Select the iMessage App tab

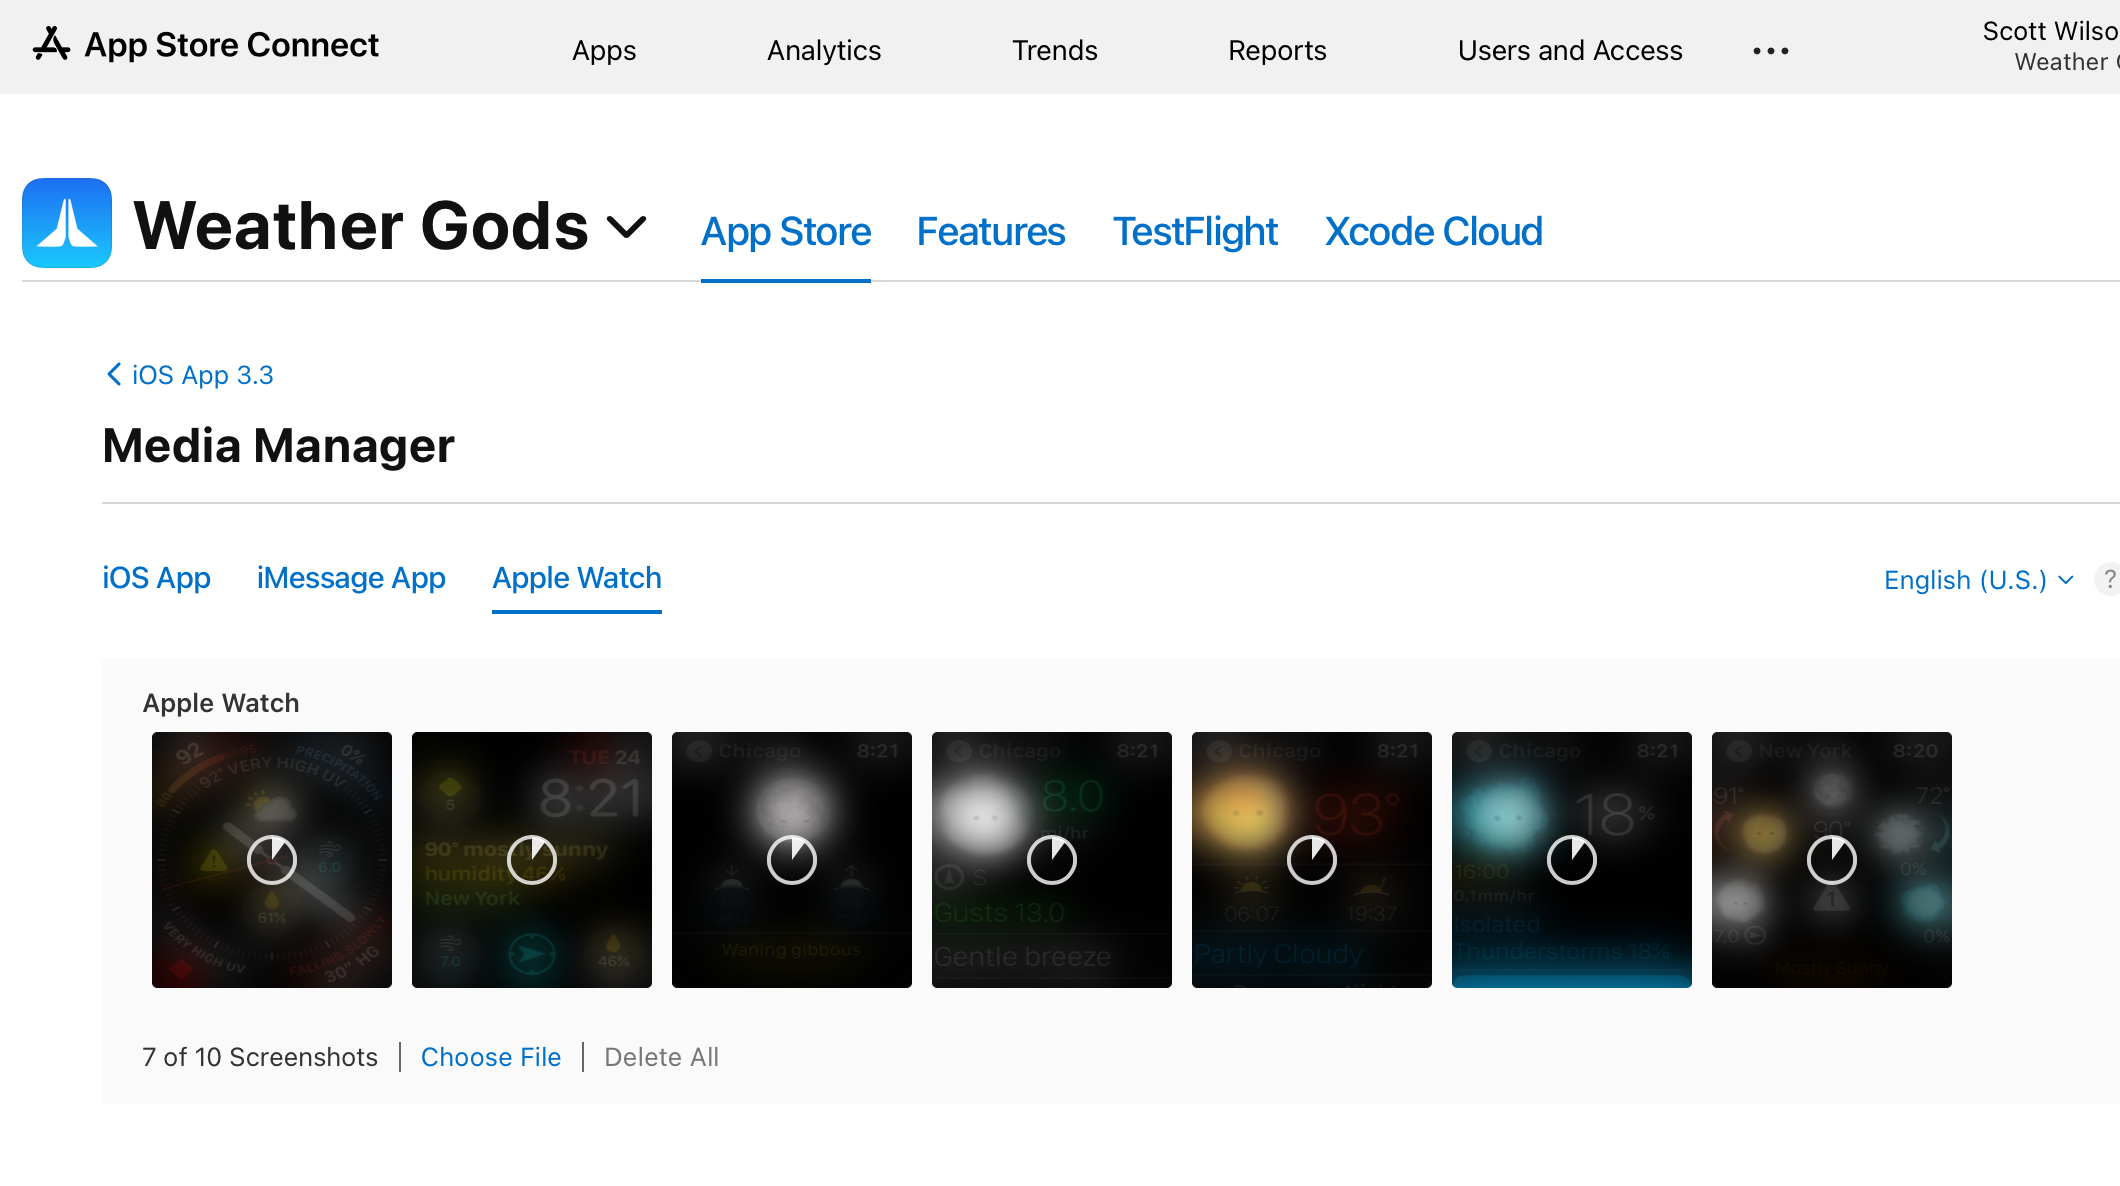351,578
